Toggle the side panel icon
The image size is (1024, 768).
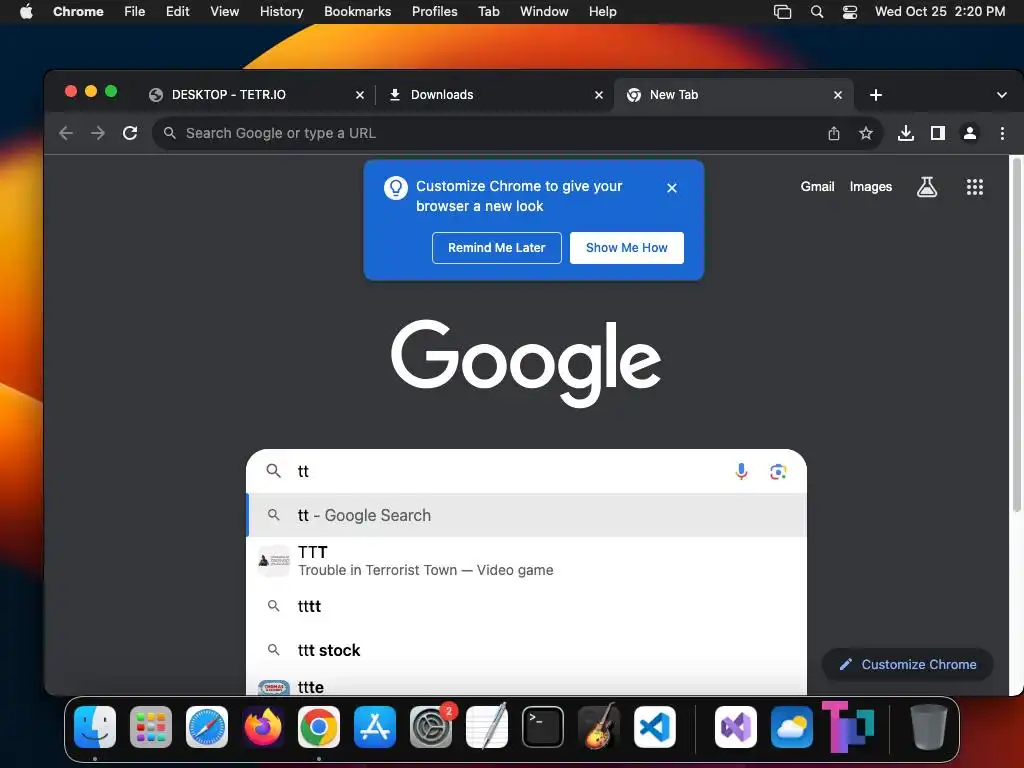tap(938, 133)
